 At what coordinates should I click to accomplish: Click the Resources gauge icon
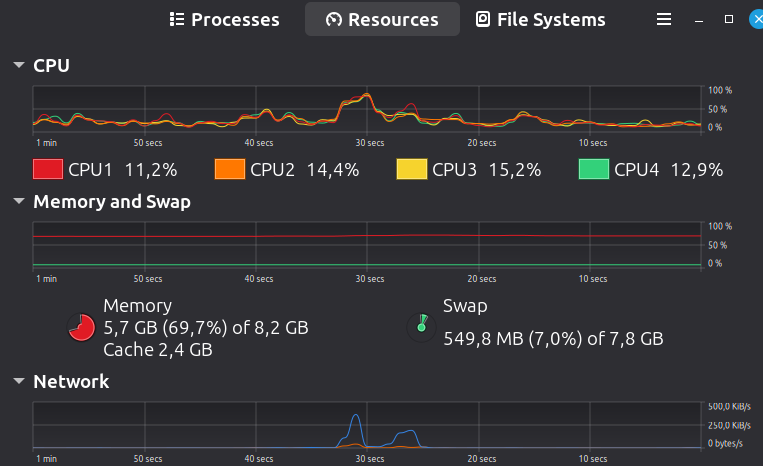tap(334, 19)
